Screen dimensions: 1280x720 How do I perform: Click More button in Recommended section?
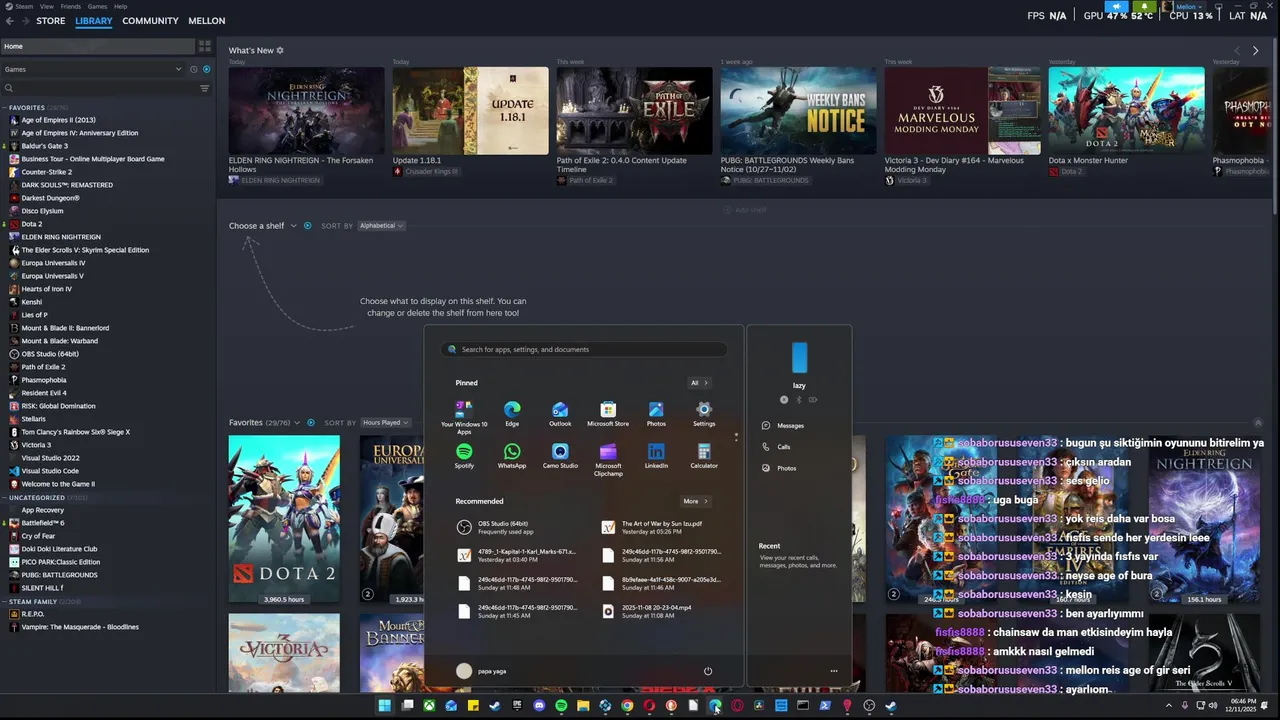[x=696, y=501]
